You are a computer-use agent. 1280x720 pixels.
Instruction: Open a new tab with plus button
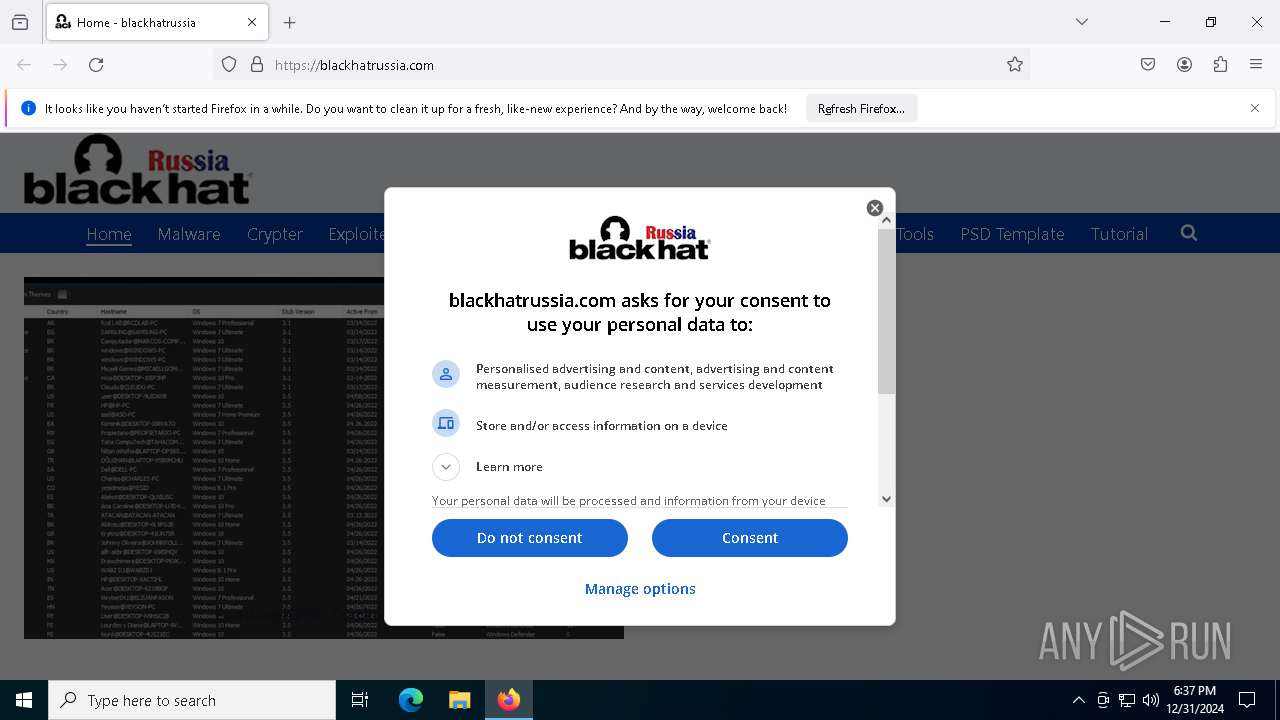tap(290, 22)
